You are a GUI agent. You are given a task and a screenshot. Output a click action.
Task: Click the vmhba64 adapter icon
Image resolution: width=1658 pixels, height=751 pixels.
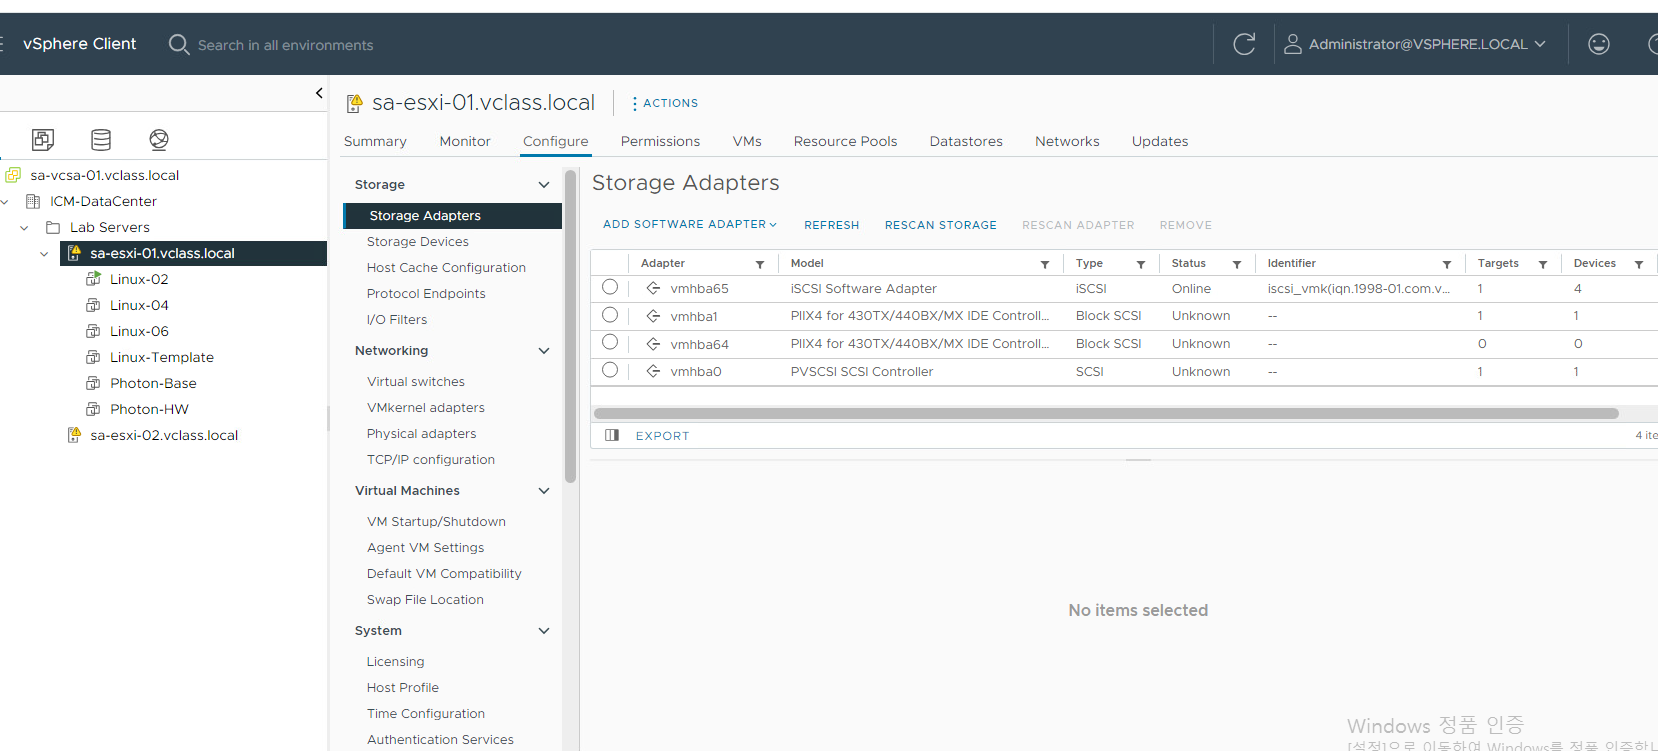coord(653,344)
